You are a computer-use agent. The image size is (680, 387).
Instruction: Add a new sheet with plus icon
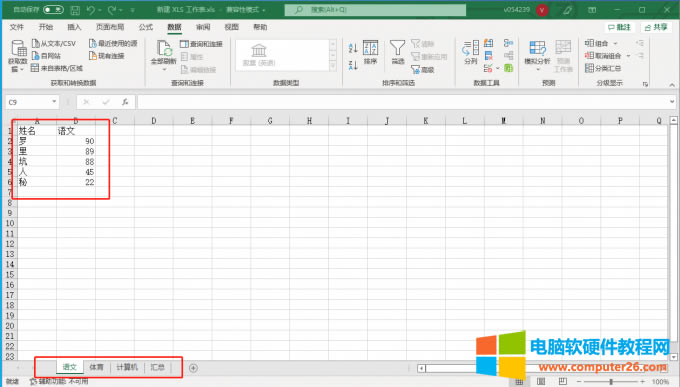193,368
